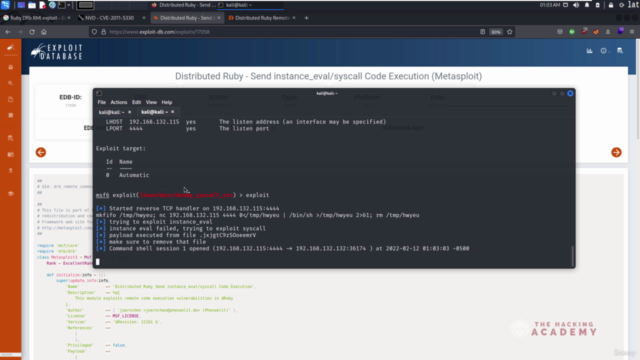Launch the terminal emulator panel icon
This screenshot has height=360, width=640.
[x=62, y=5]
